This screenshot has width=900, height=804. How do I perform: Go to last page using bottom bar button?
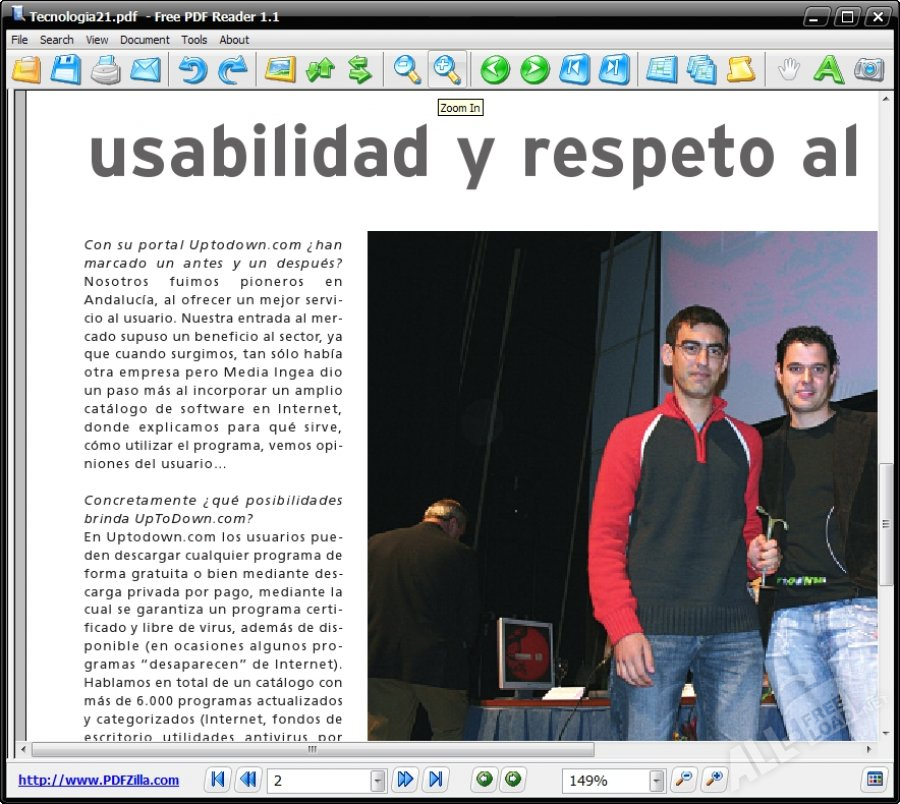click(435, 780)
